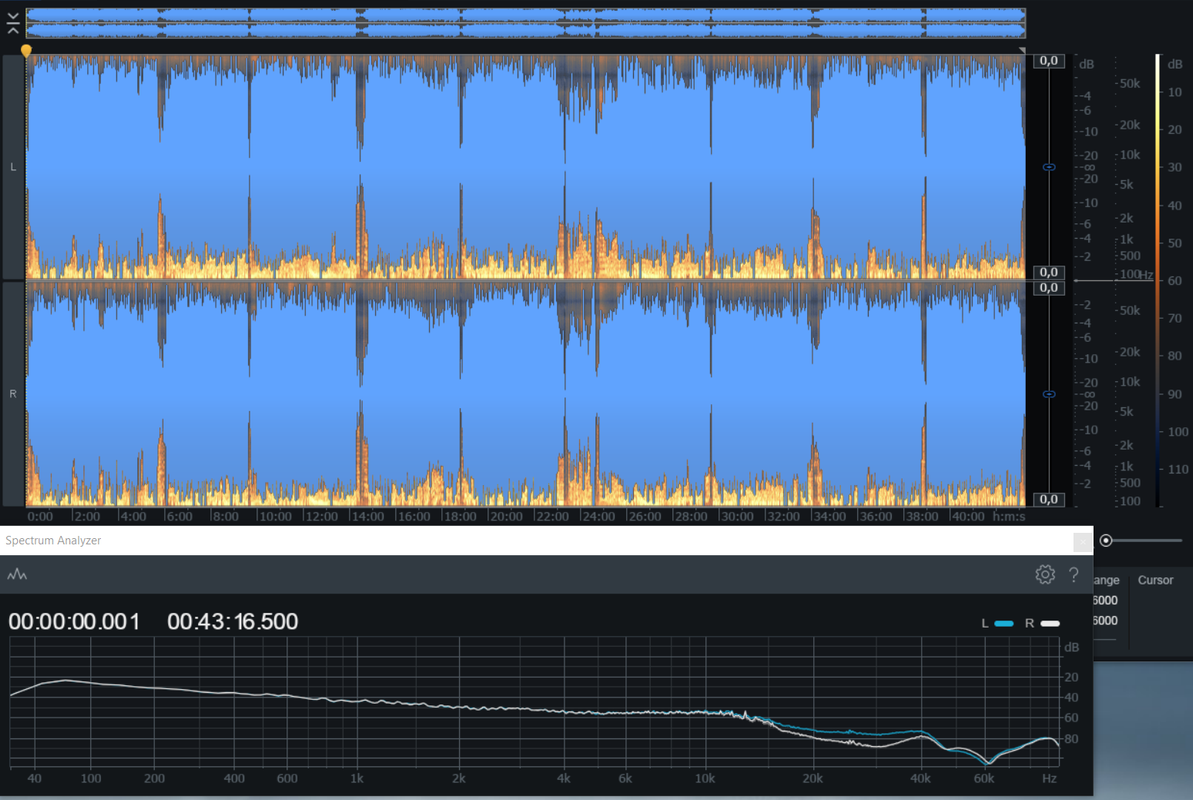Viewport: 1193px width, 800px height.
Task: Click the 60k label on analyzer frequency axis
Action: [984, 779]
